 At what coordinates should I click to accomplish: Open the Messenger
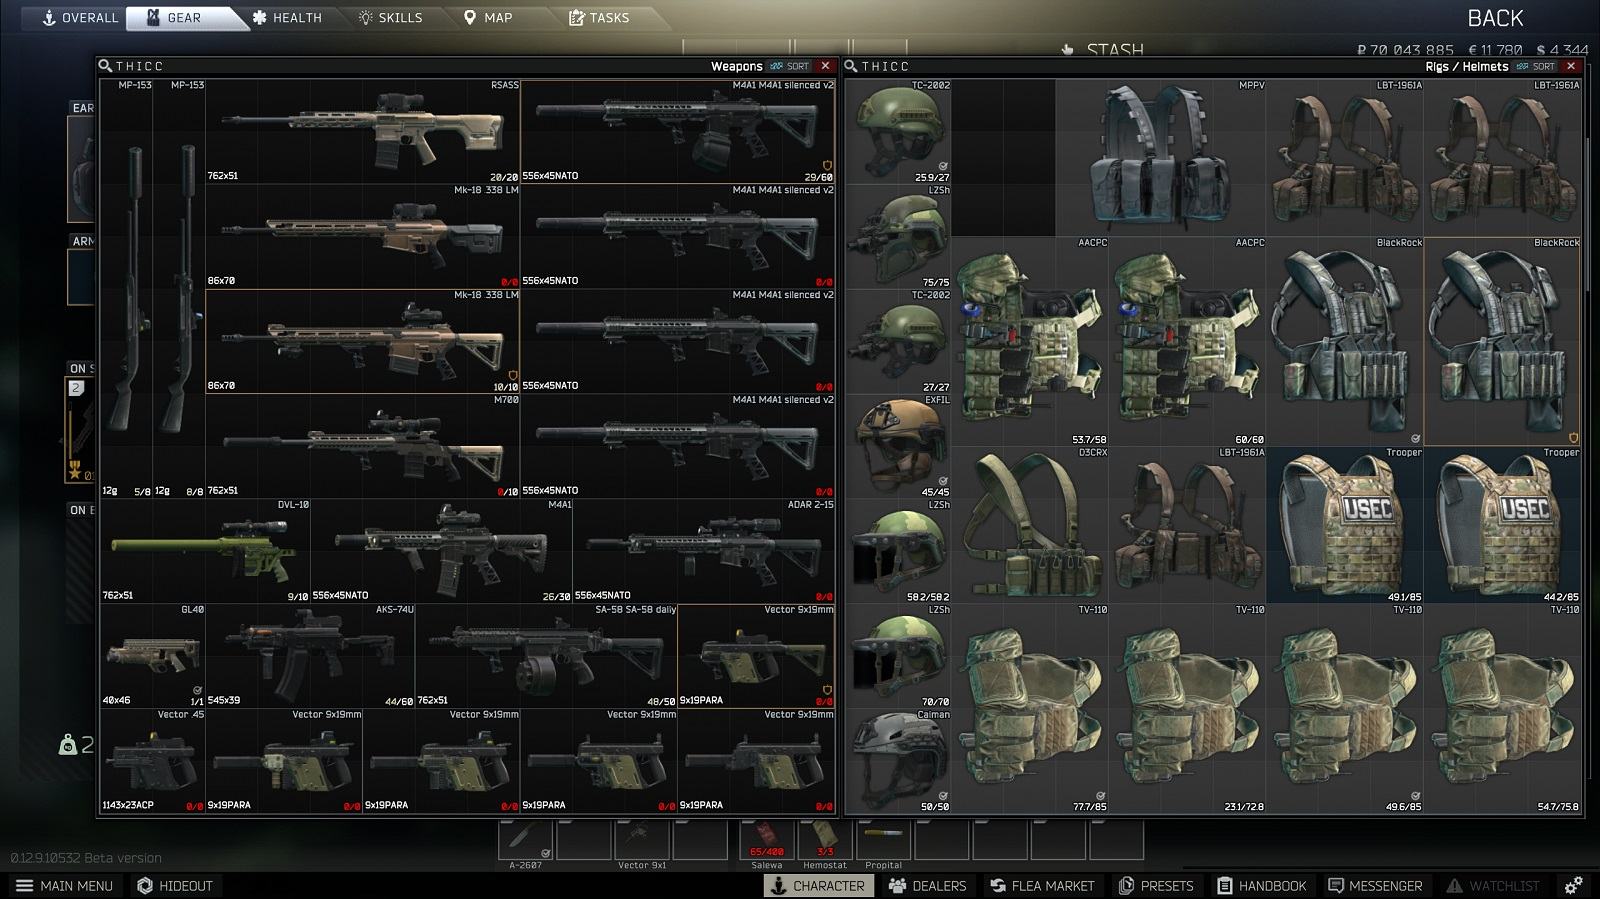point(1375,886)
